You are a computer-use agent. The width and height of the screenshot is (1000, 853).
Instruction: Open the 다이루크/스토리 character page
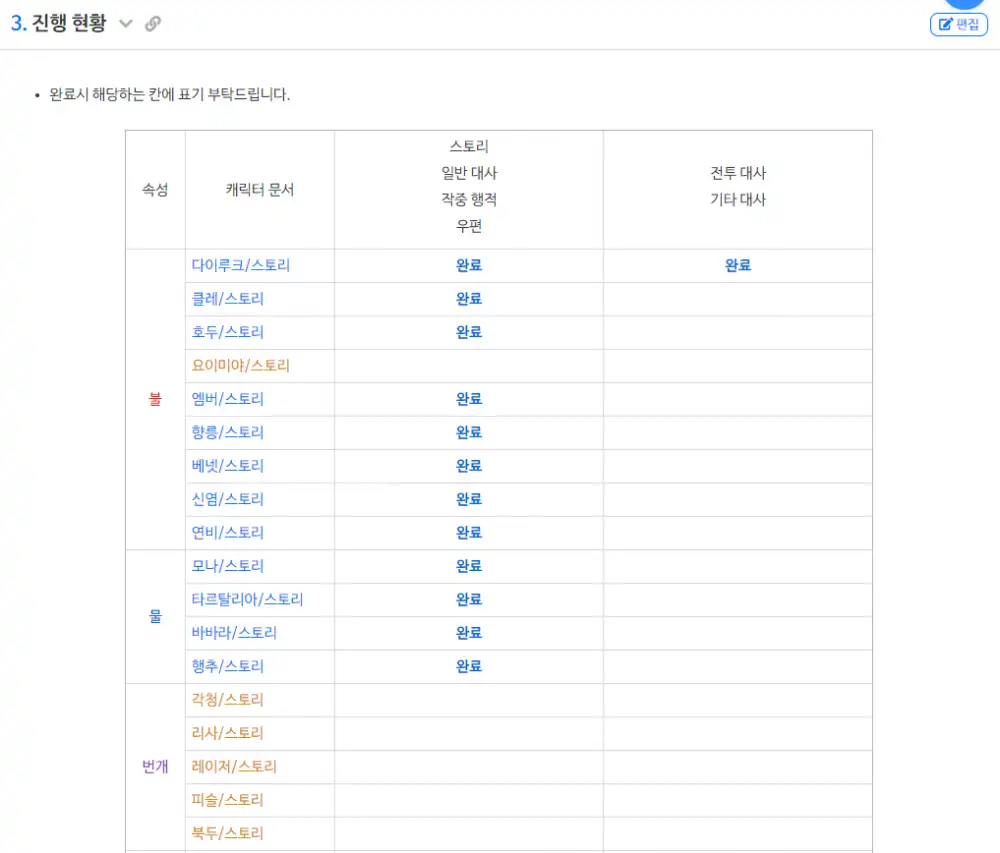click(x=240, y=266)
